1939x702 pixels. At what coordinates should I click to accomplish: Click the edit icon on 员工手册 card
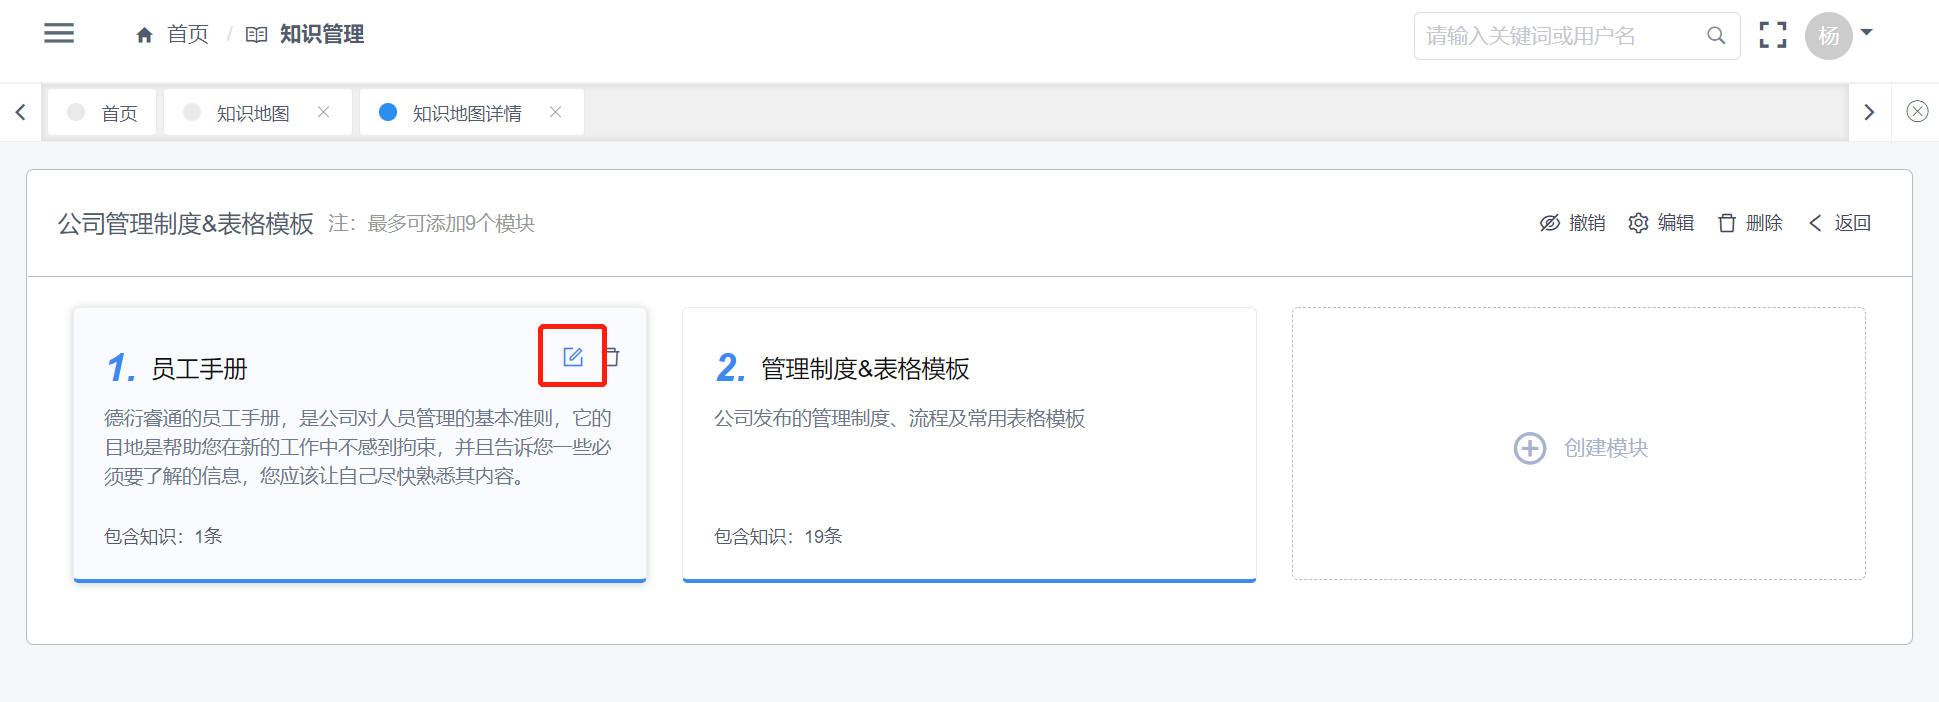pyautogui.click(x=573, y=357)
